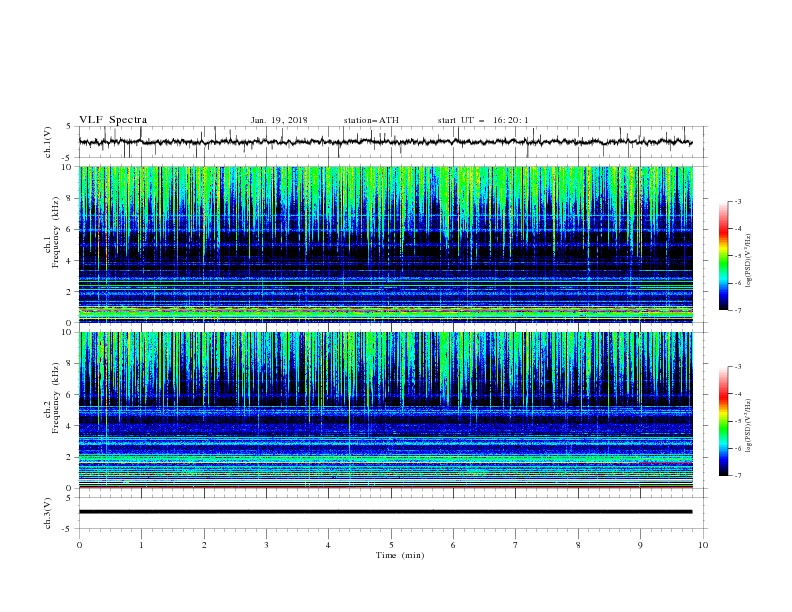Viewport: 792px width, 612px height.
Task: Click the ch.3(V) axis label
Action: click(48, 513)
